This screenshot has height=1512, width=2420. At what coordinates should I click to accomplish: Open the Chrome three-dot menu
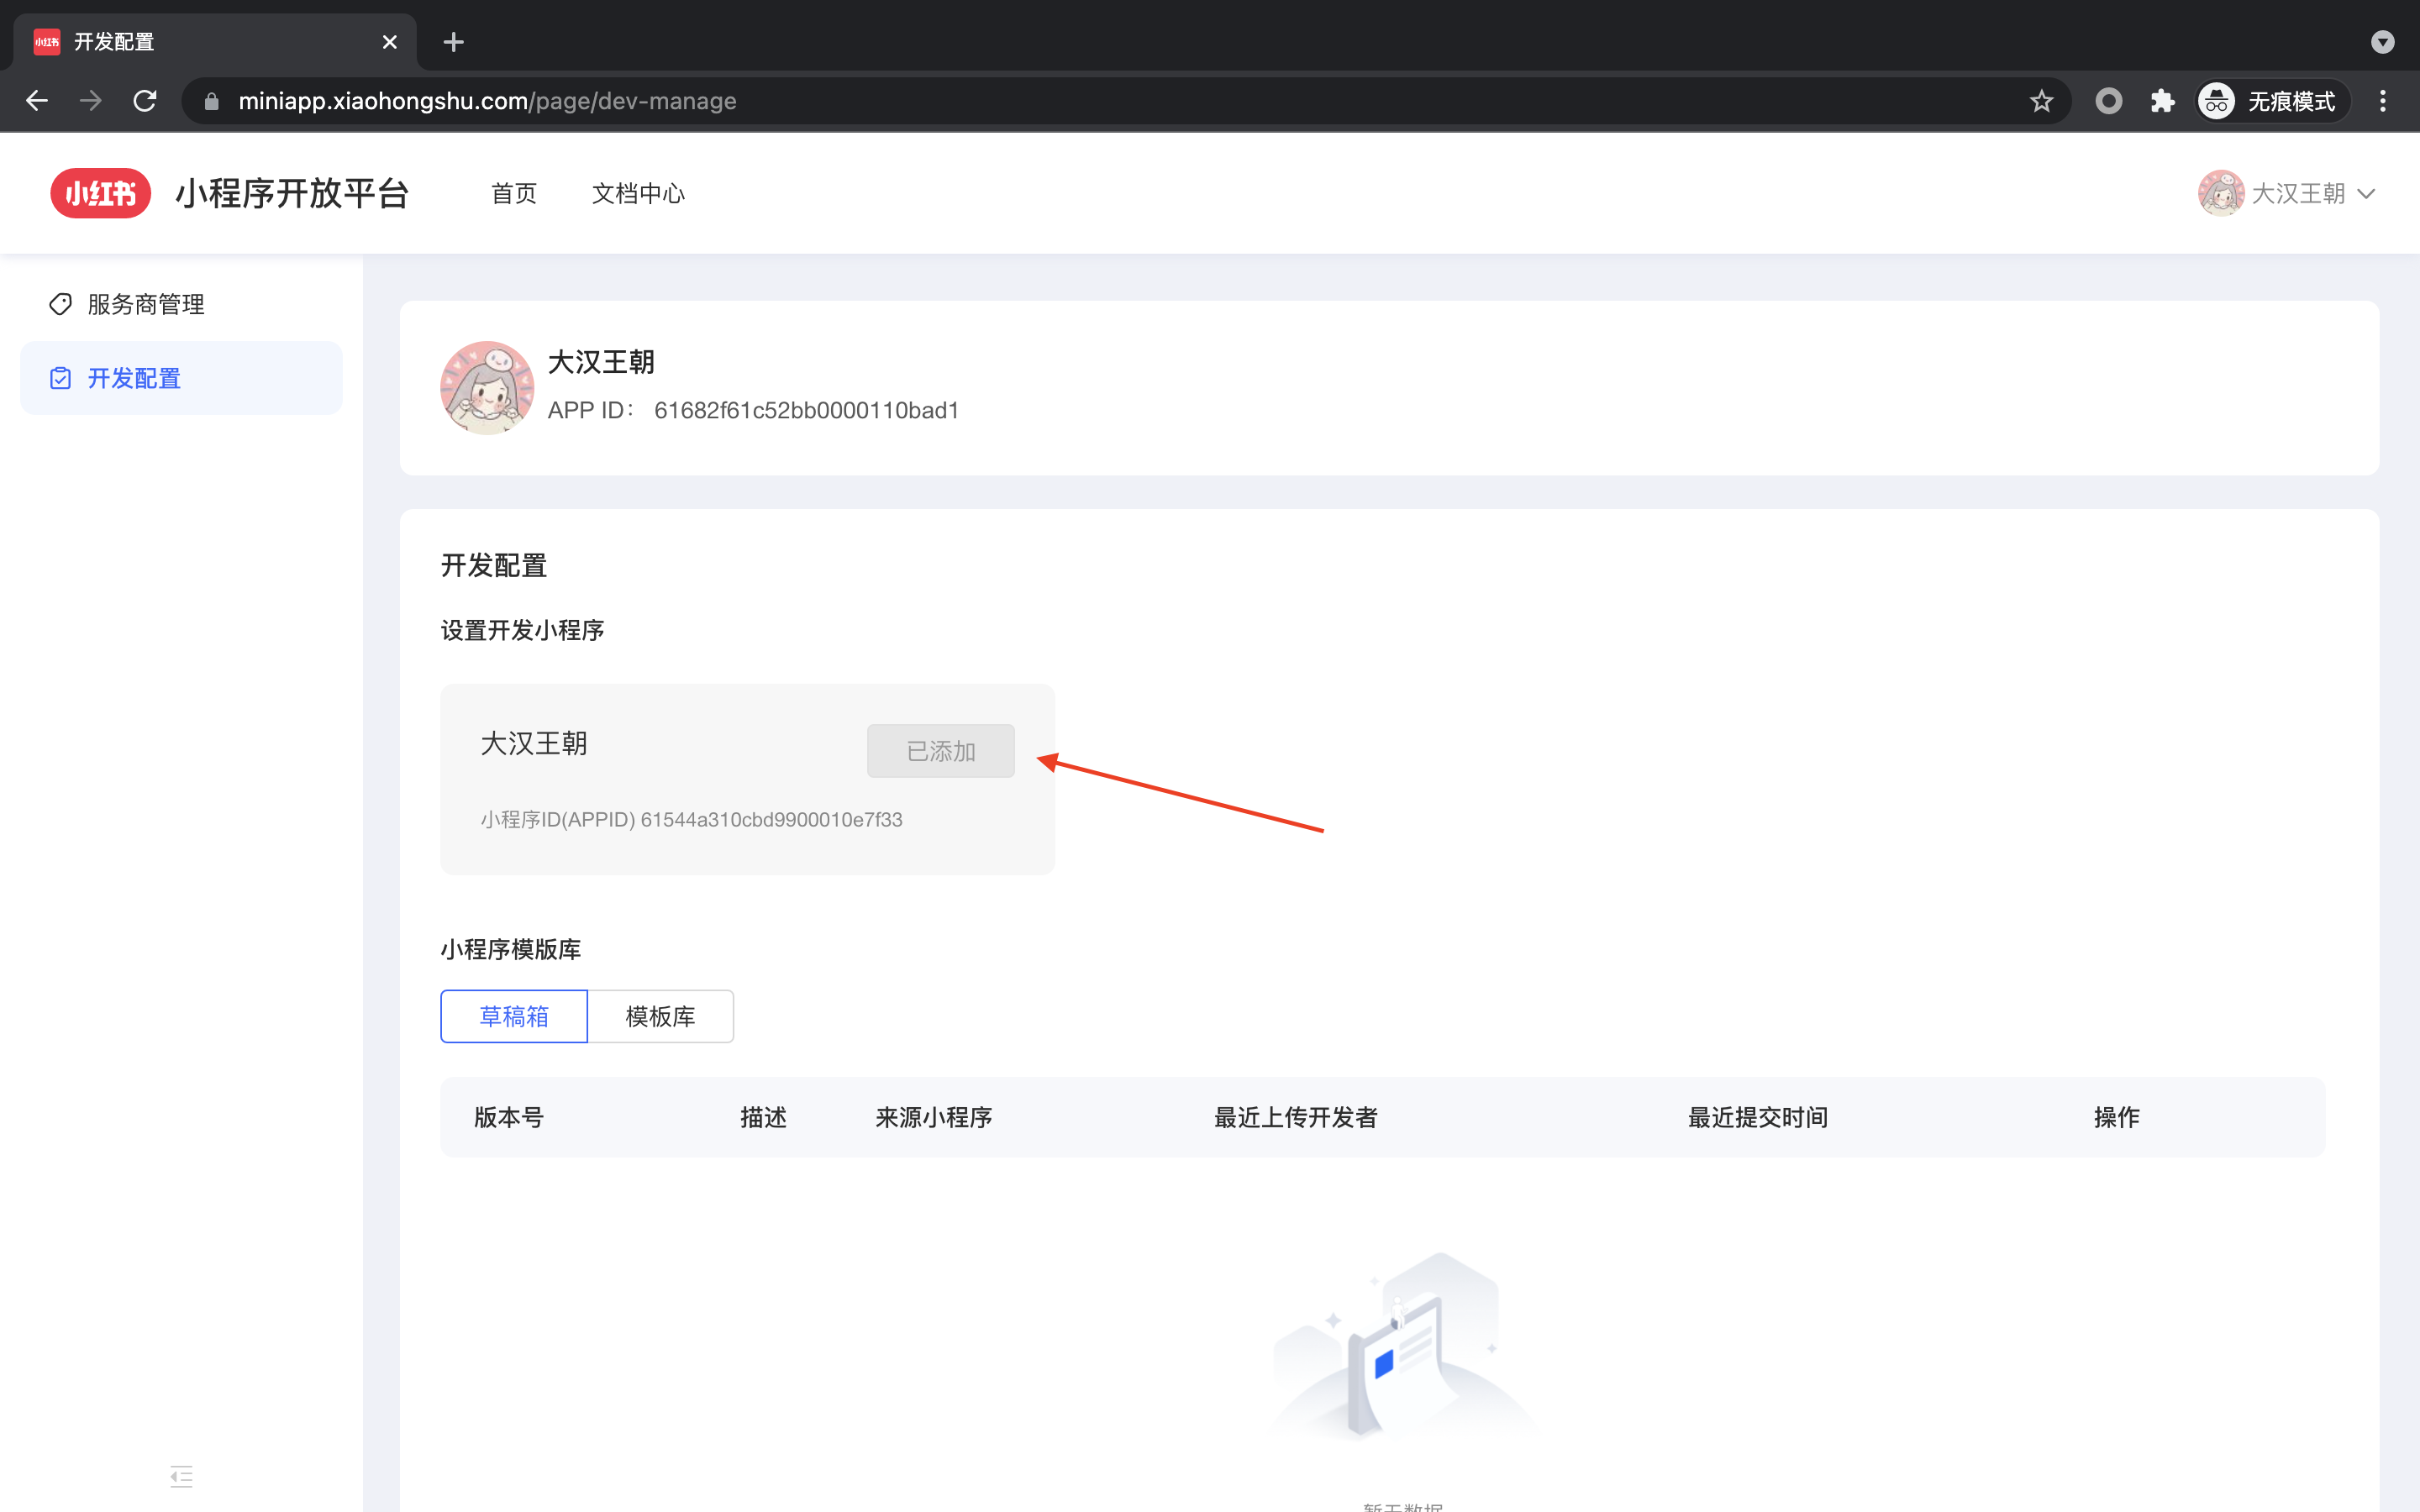2383,101
